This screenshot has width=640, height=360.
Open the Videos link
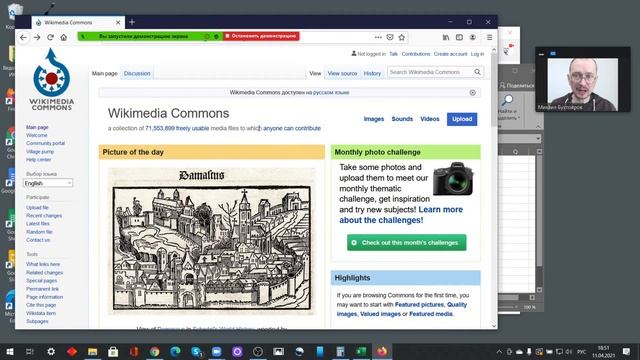point(430,119)
